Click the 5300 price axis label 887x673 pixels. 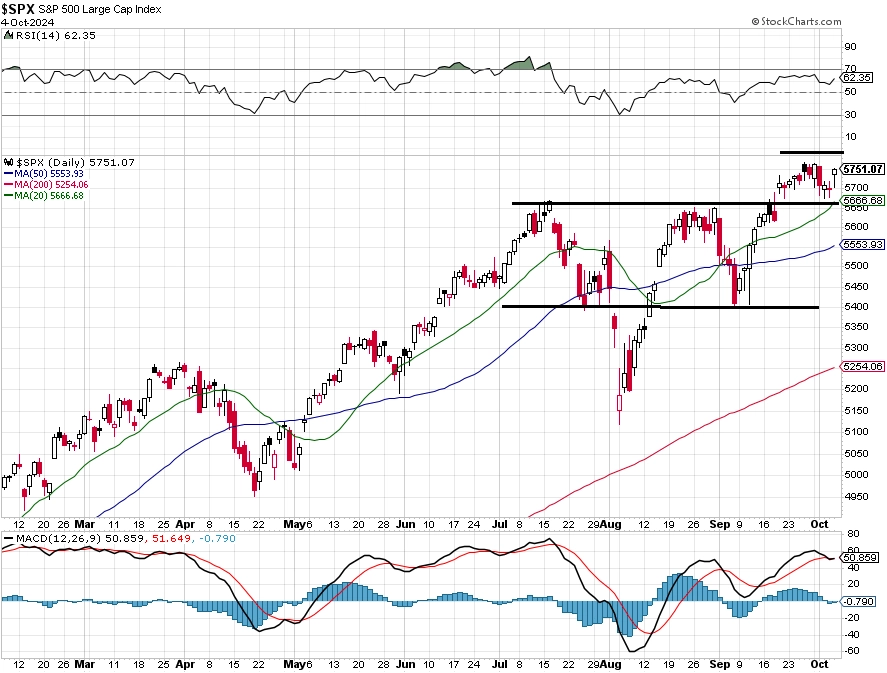856,348
